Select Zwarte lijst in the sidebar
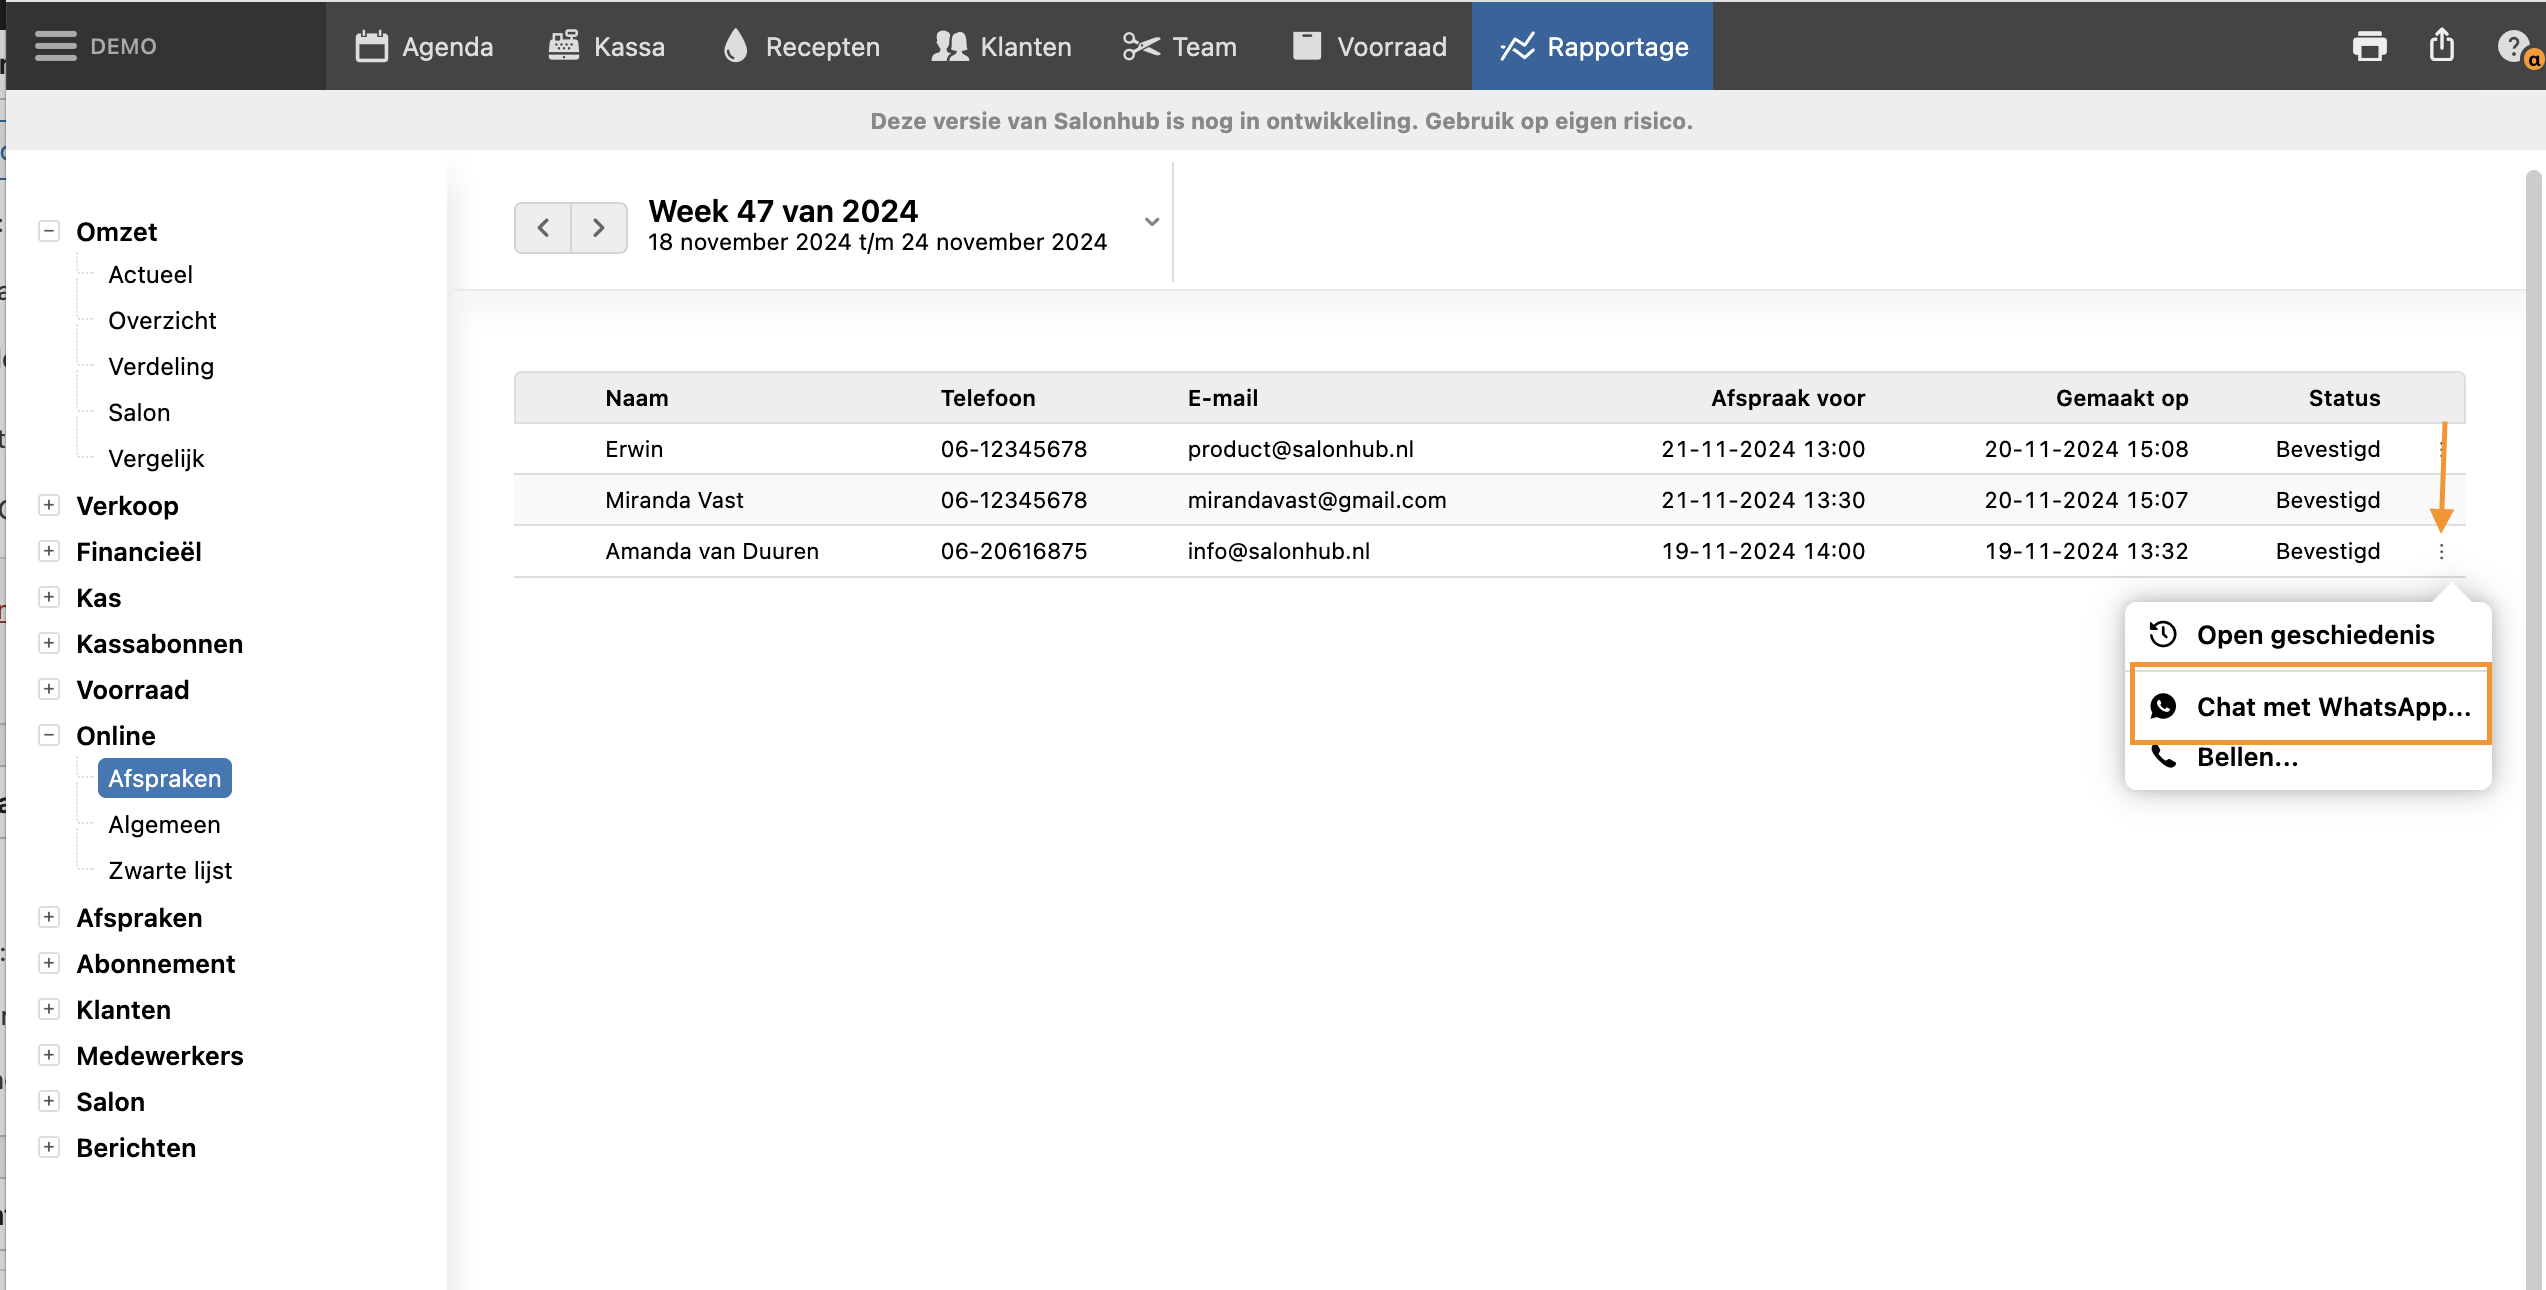Image resolution: width=2546 pixels, height=1290 pixels. pyautogui.click(x=170, y=871)
